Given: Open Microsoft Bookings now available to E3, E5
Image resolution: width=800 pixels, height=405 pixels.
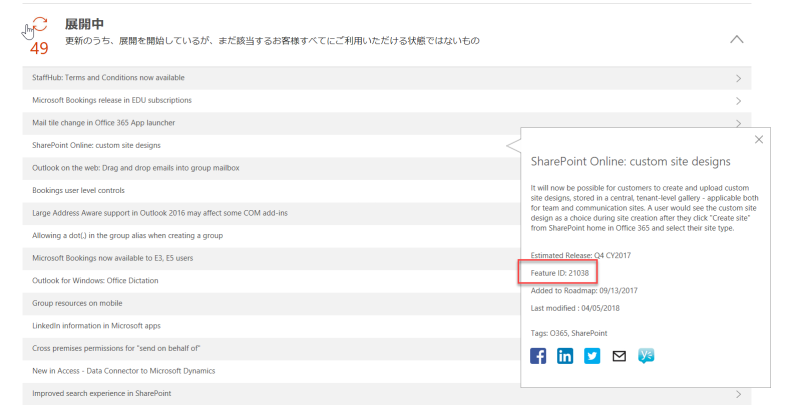Looking at the screenshot, I should point(271,258).
